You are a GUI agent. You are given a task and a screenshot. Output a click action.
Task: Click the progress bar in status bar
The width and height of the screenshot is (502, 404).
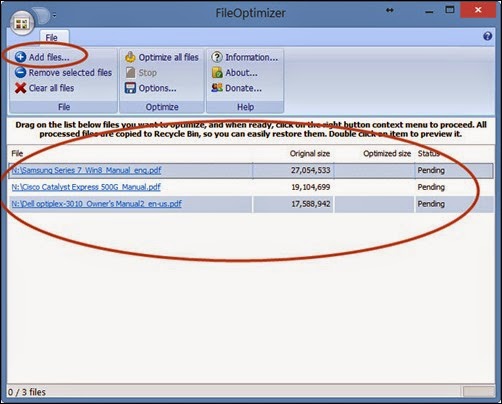[478, 392]
